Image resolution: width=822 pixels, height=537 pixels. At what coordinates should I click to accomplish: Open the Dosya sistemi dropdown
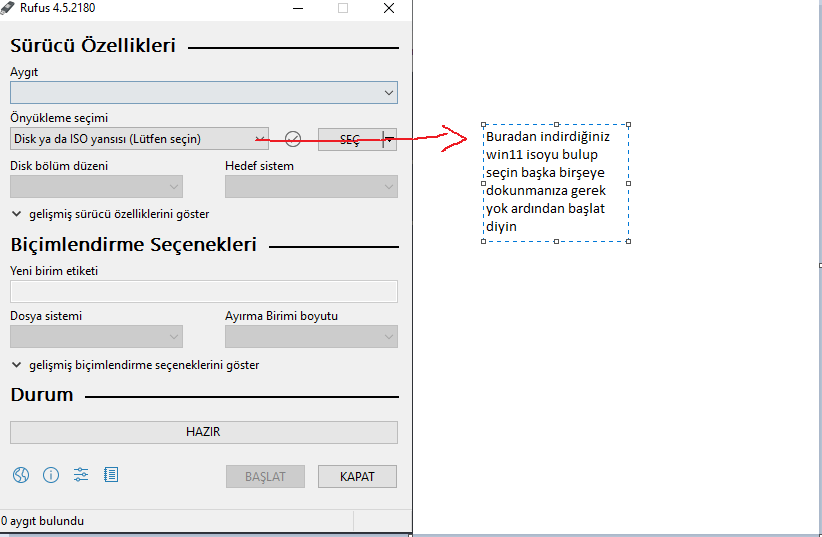(96, 337)
